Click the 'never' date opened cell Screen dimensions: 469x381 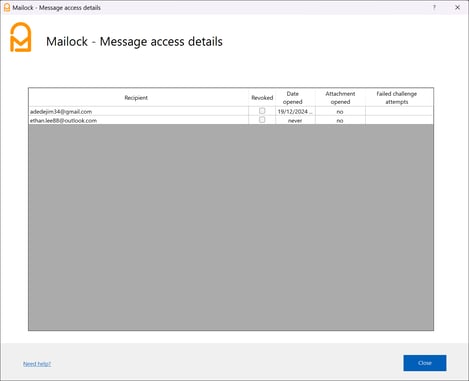pos(295,120)
